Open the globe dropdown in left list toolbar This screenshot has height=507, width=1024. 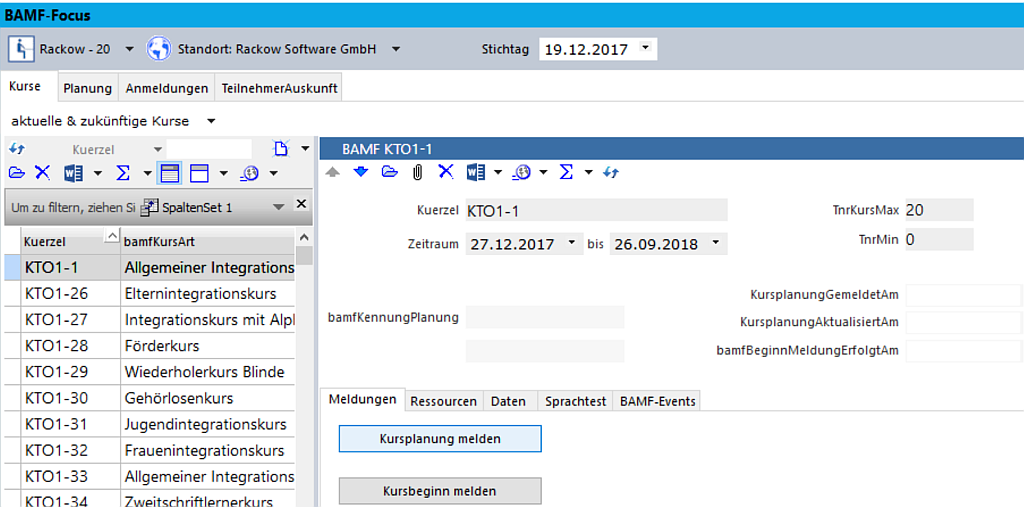(x=274, y=174)
